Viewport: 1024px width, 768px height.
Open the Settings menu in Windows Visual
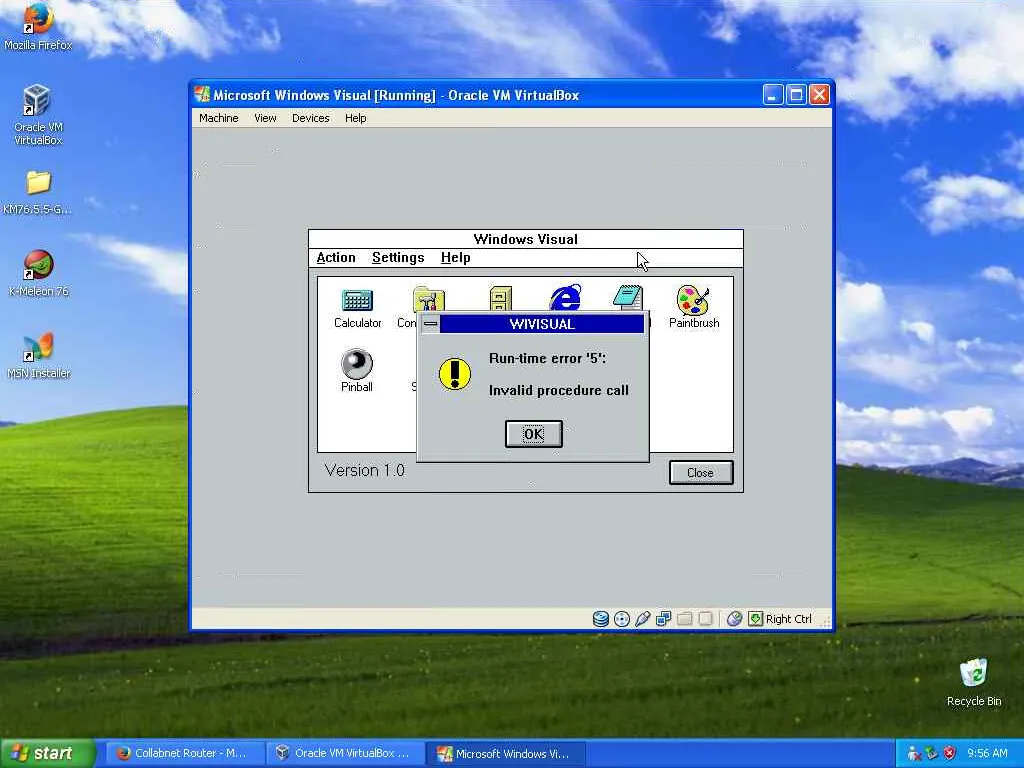[x=398, y=257]
